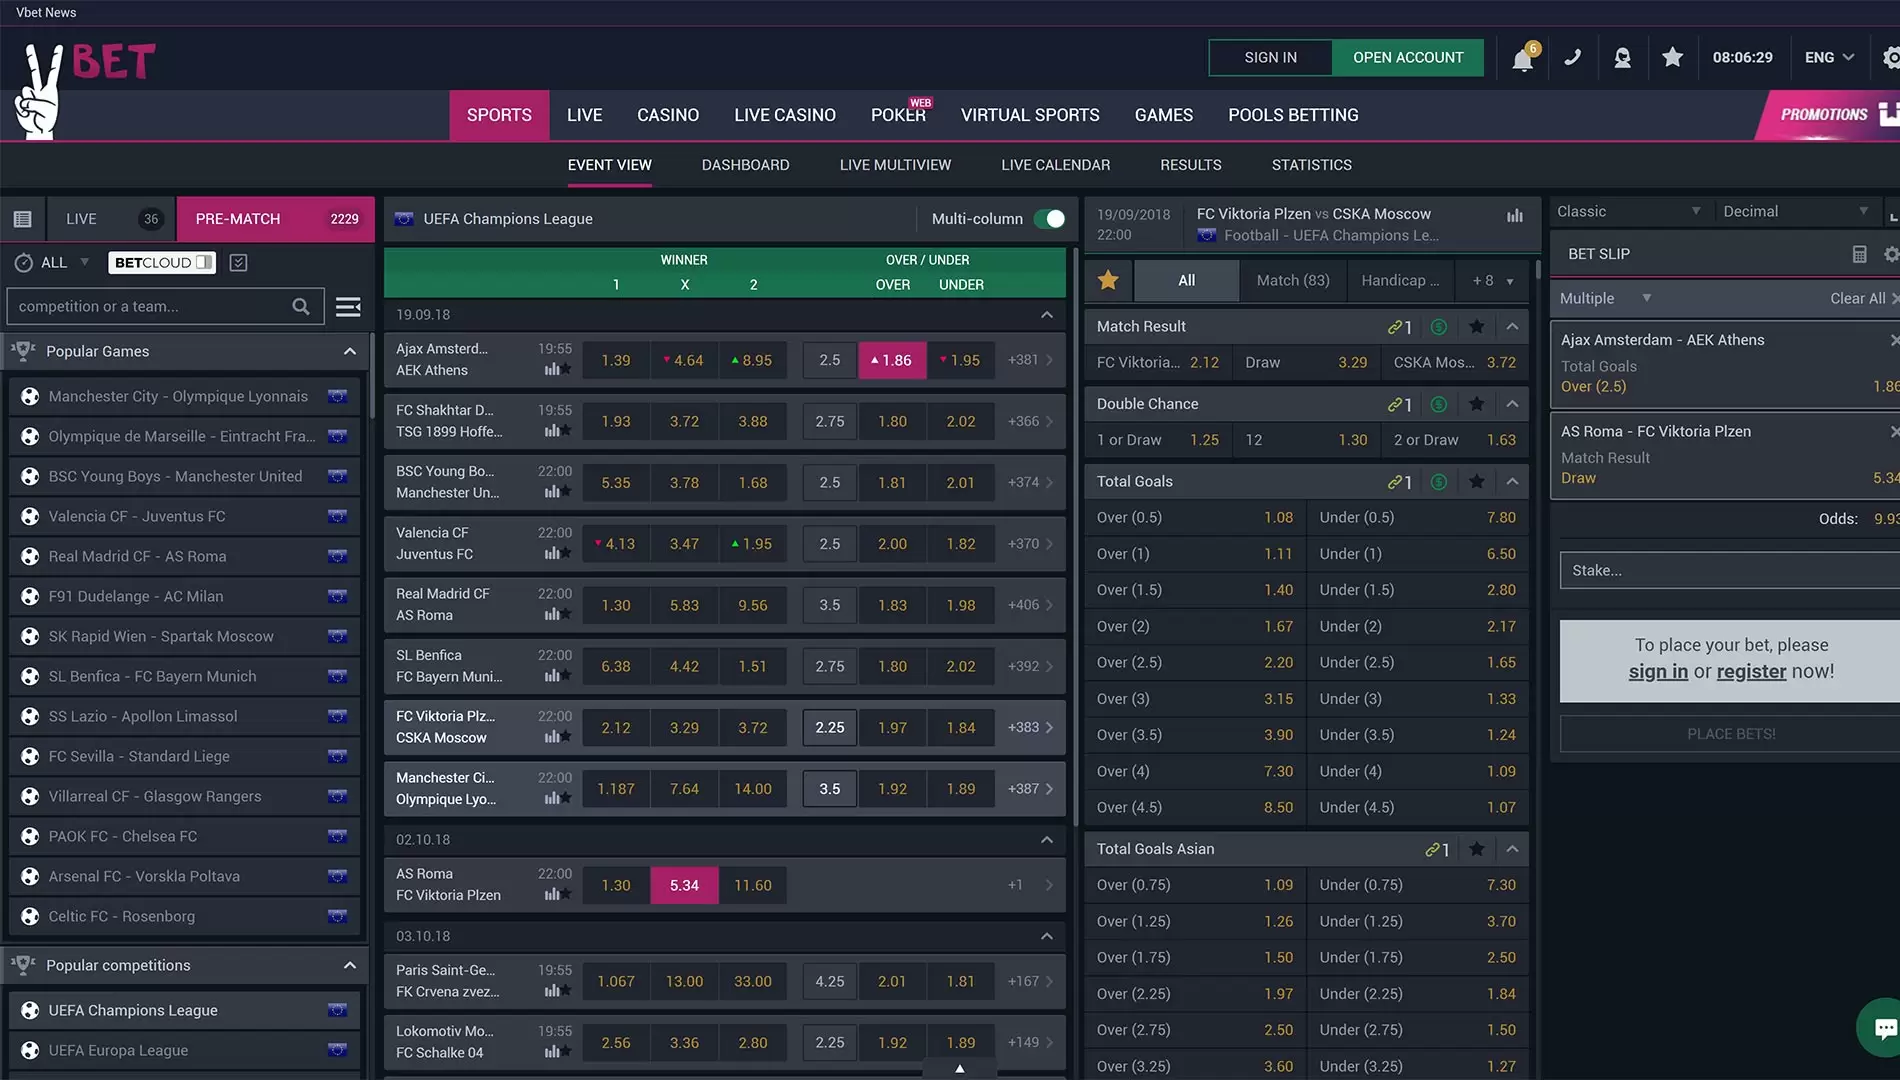
Task: Collapse the Popular Games section
Action: pos(350,351)
